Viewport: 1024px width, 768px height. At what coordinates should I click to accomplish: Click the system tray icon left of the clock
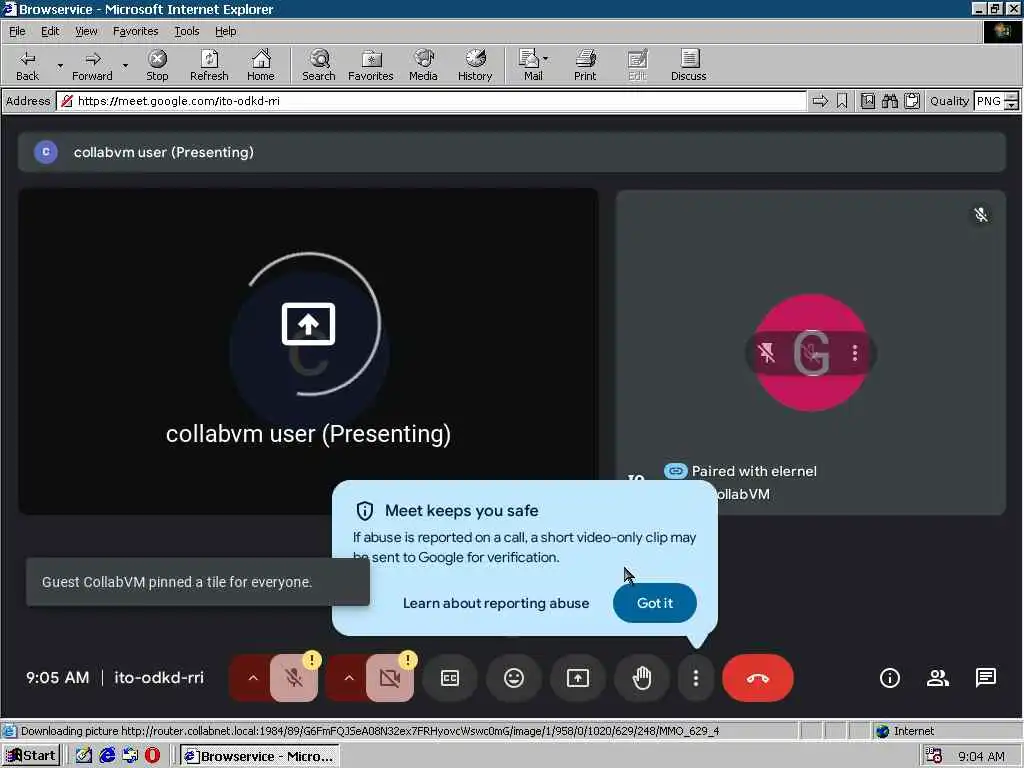[934, 756]
